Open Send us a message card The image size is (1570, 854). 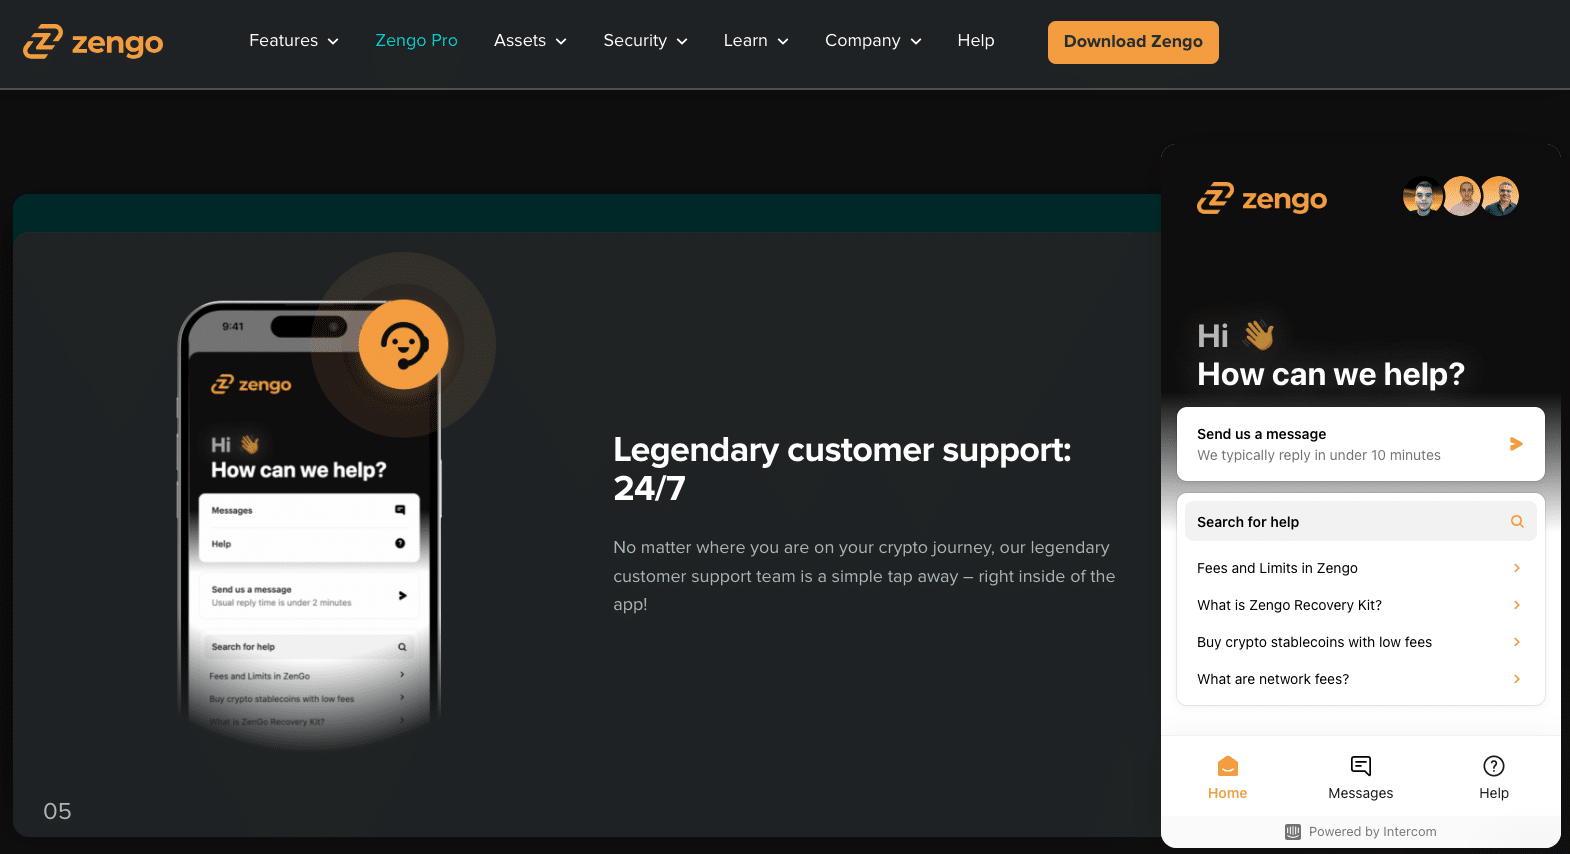1361,444
